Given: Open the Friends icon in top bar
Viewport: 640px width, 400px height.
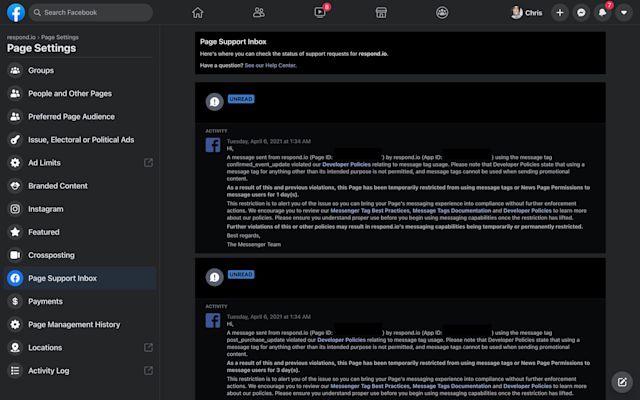Looking at the screenshot, I should coord(259,13).
